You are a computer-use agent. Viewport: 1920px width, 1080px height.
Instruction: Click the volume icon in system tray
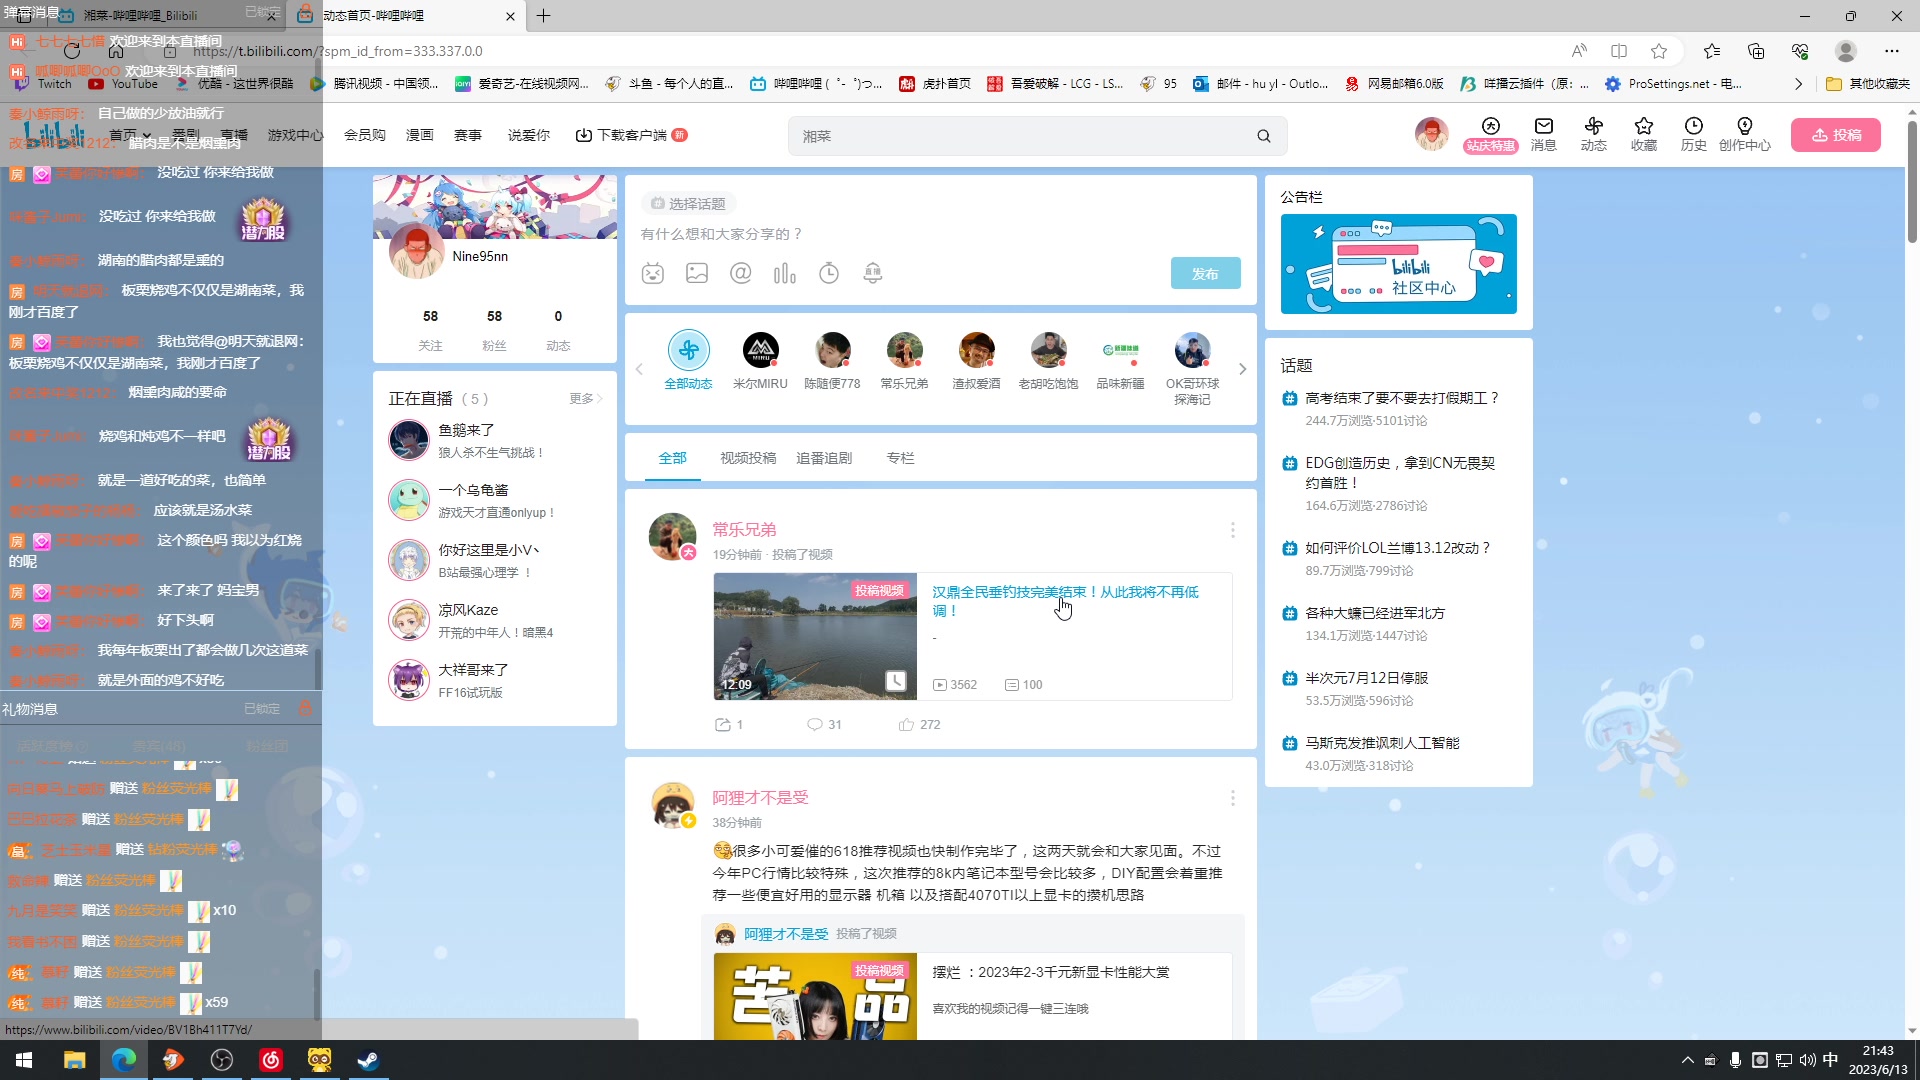(1807, 1060)
